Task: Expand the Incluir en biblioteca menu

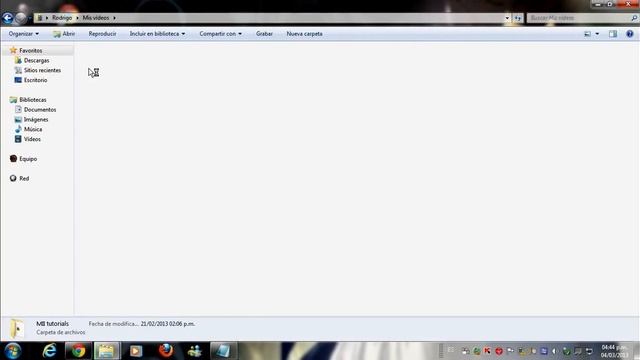Action: [x=157, y=34]
